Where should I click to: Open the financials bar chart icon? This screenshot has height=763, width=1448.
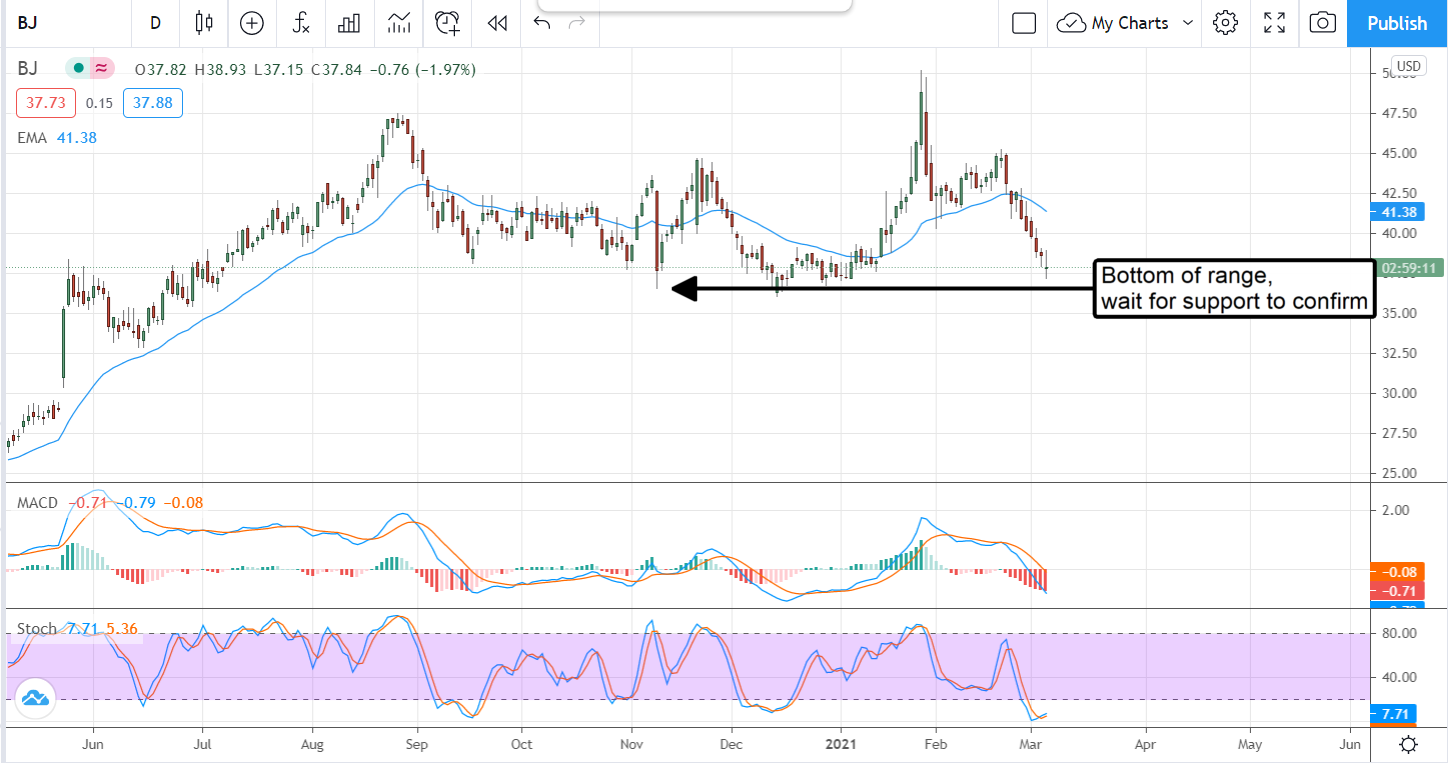349,23
